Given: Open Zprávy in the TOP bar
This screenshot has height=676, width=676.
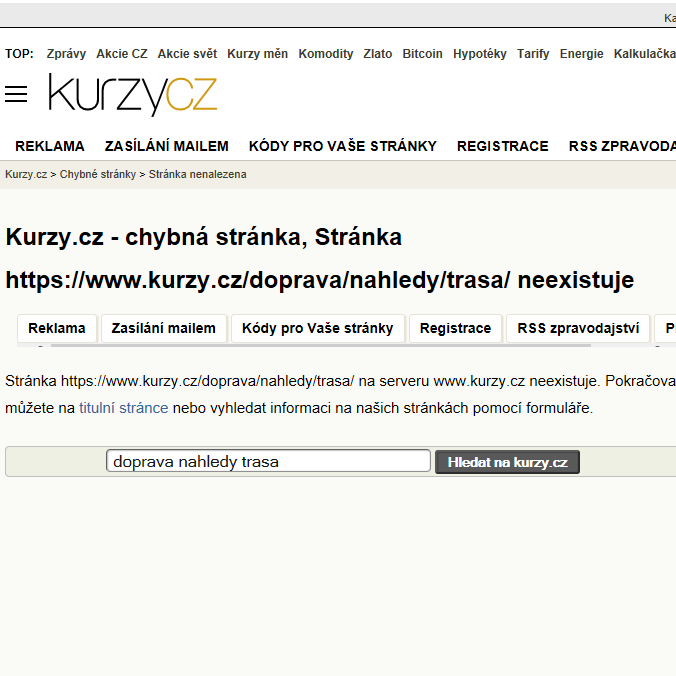Looking at the screenshot, I should (66, 54).
